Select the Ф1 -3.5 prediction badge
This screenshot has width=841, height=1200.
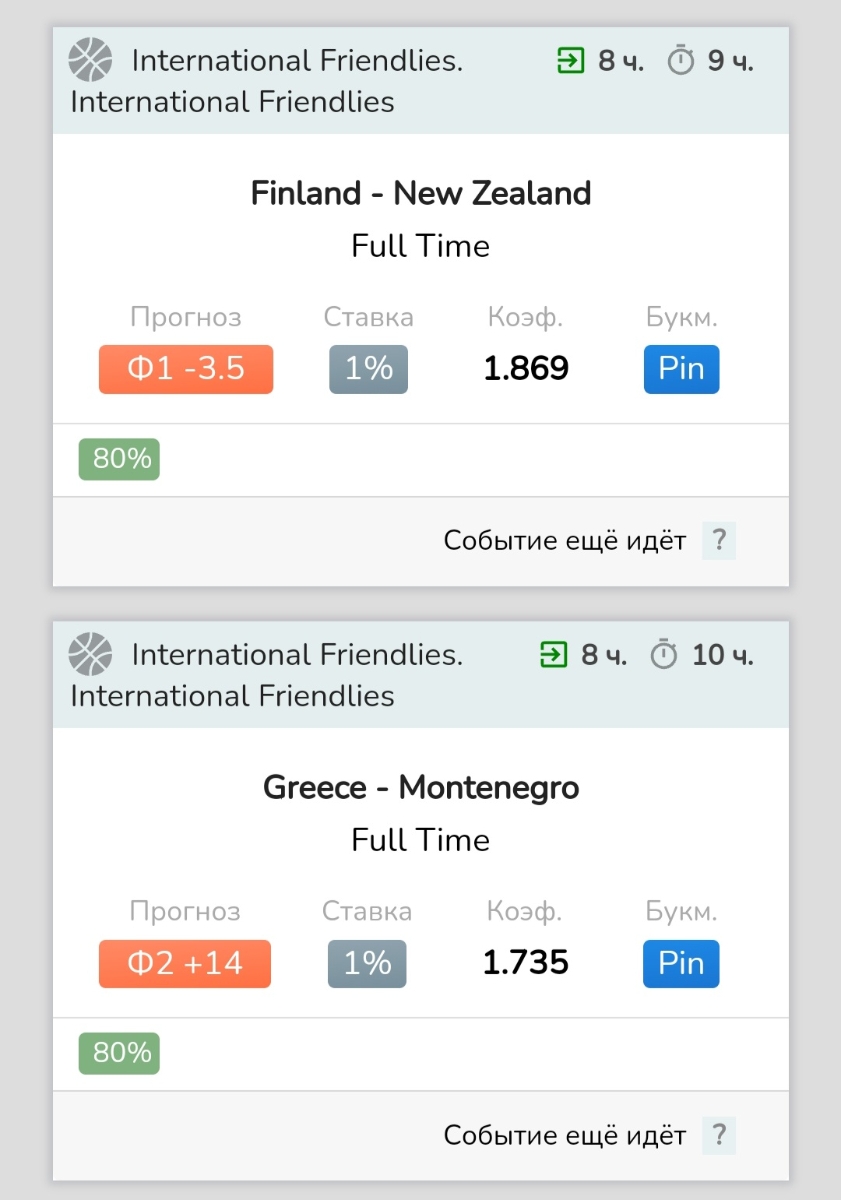(x=186, y=369)
